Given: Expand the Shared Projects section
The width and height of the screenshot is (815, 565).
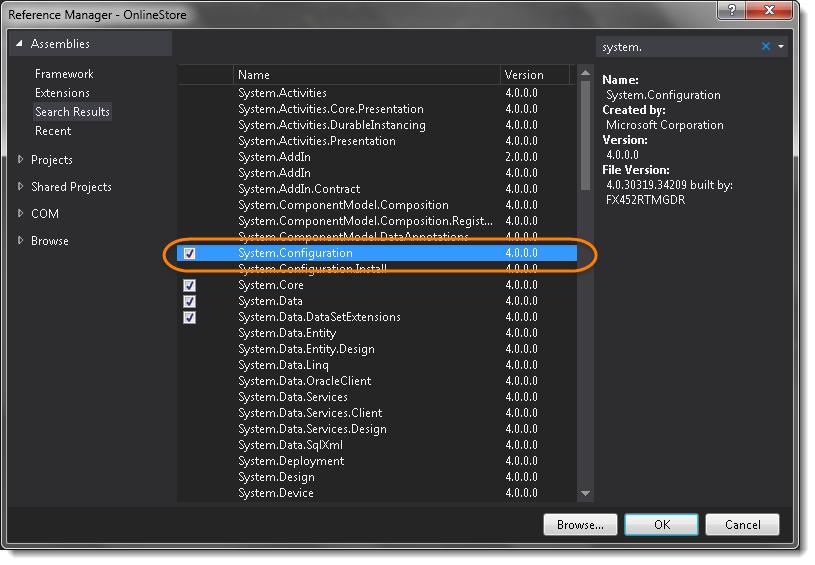Looking at the screenshot, I should click(22, 187).
